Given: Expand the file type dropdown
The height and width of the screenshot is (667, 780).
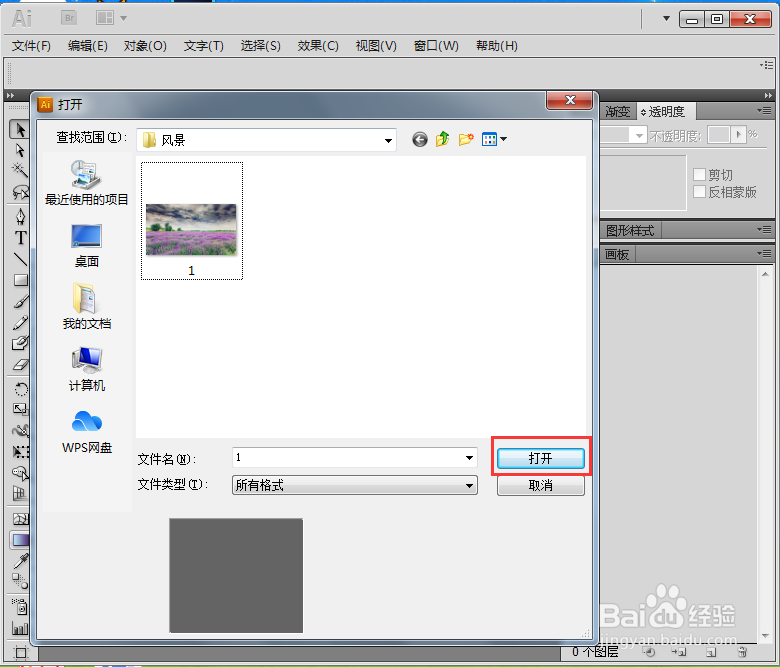Looking at the screenshot, I should coord(469,485).
